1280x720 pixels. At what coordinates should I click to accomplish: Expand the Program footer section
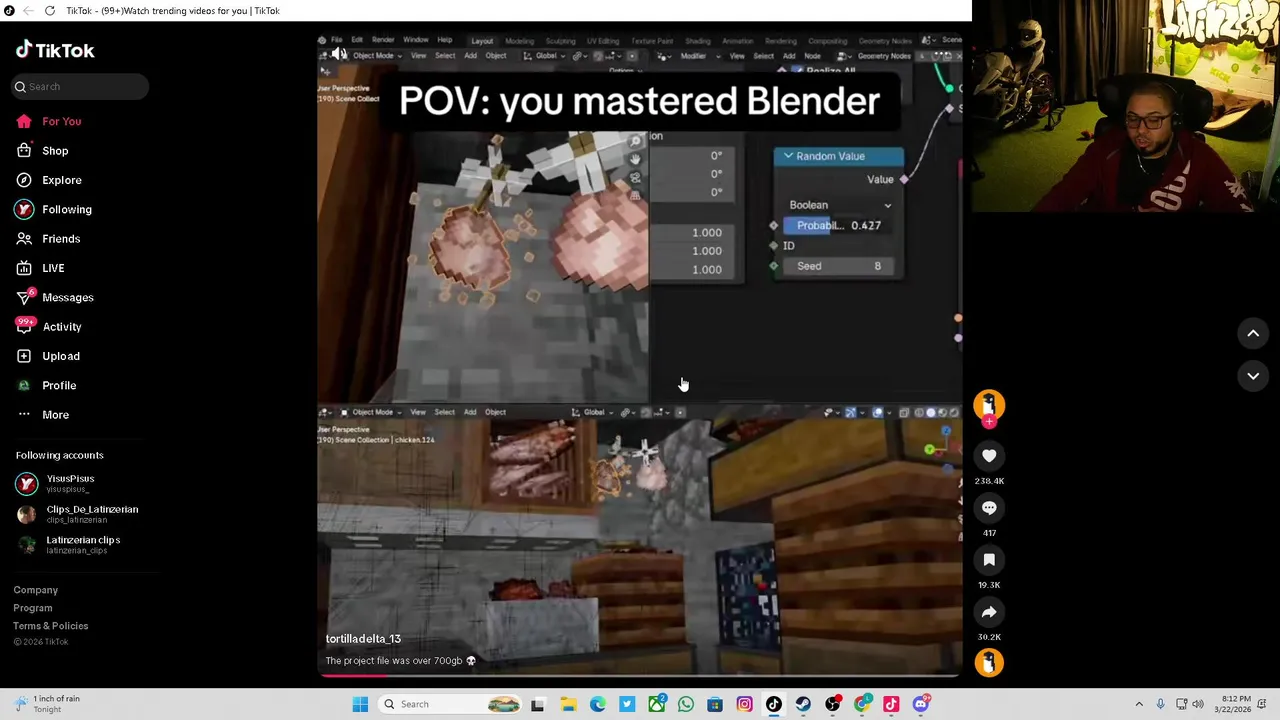[33, 608]
